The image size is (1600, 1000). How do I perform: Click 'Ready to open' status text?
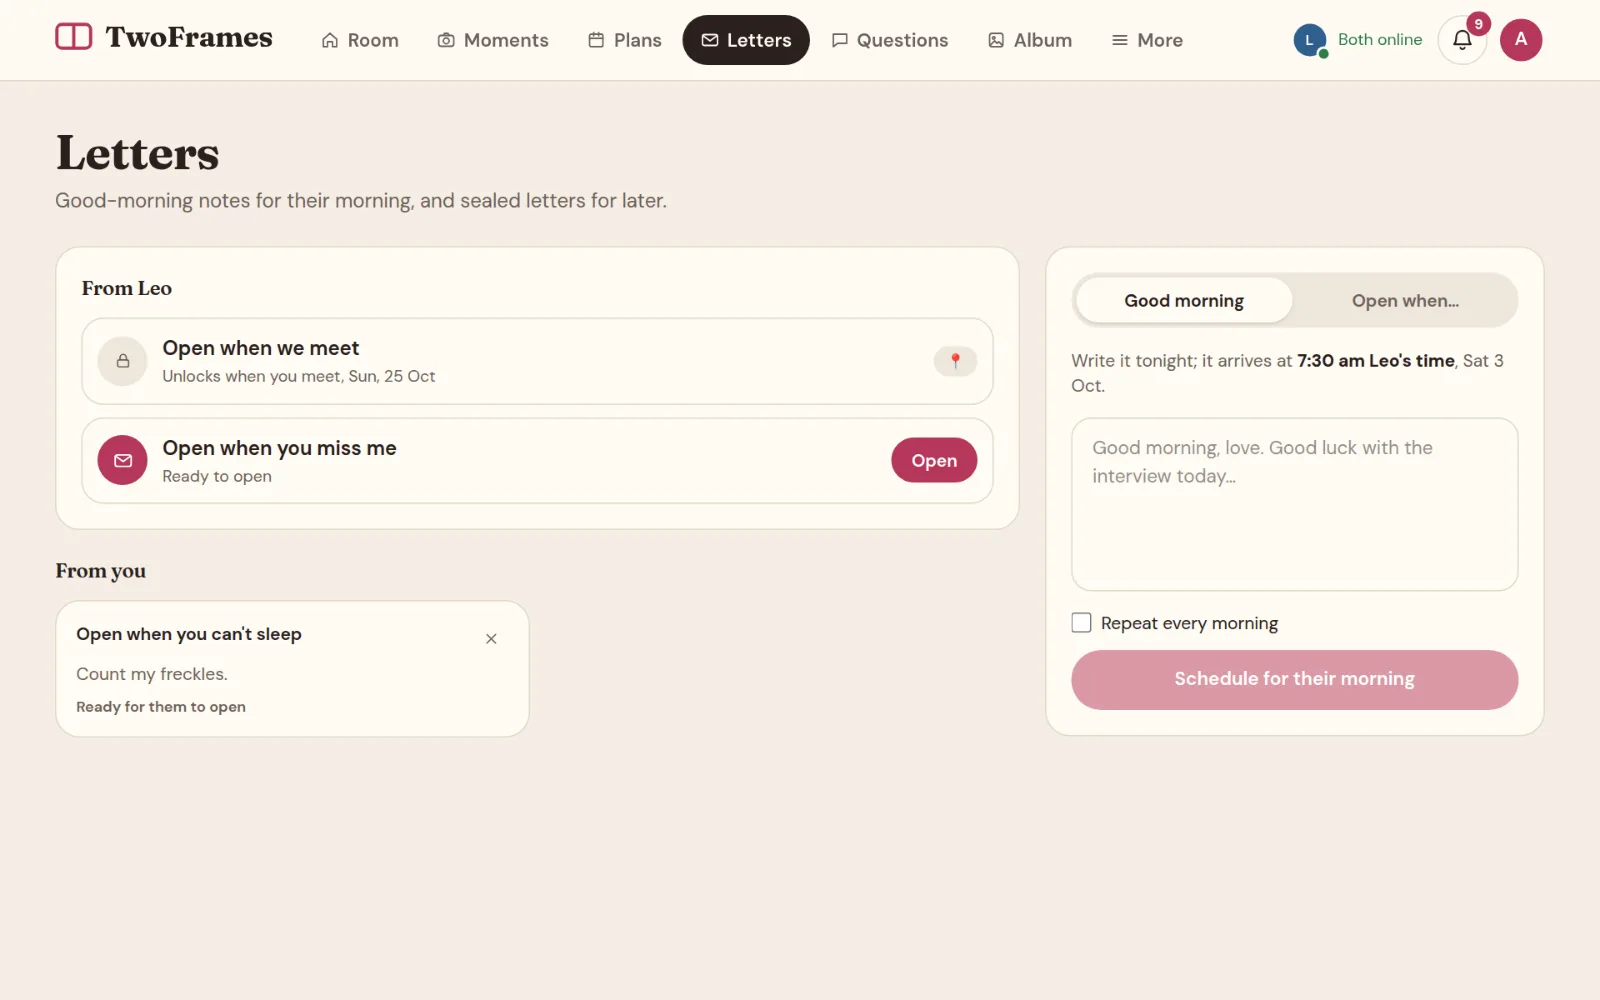pos(217,477)
